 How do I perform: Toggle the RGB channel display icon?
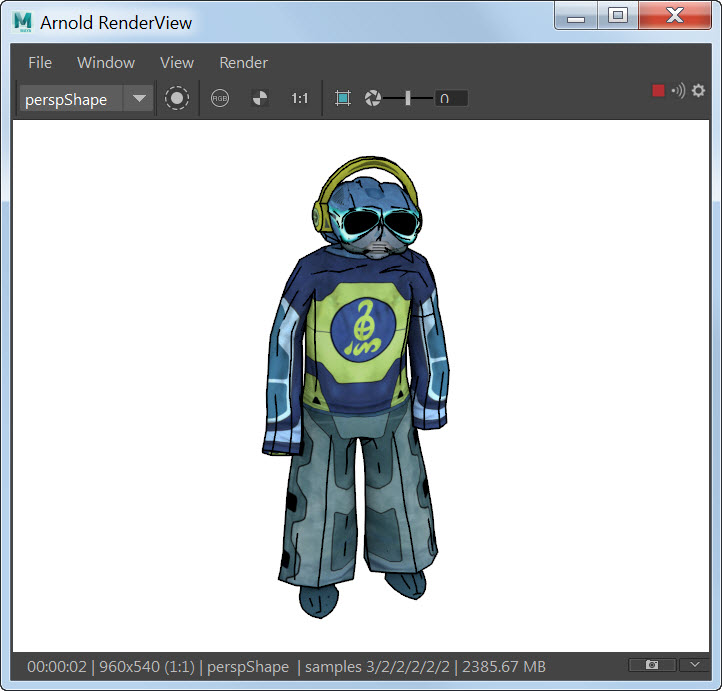coord(220,99)
